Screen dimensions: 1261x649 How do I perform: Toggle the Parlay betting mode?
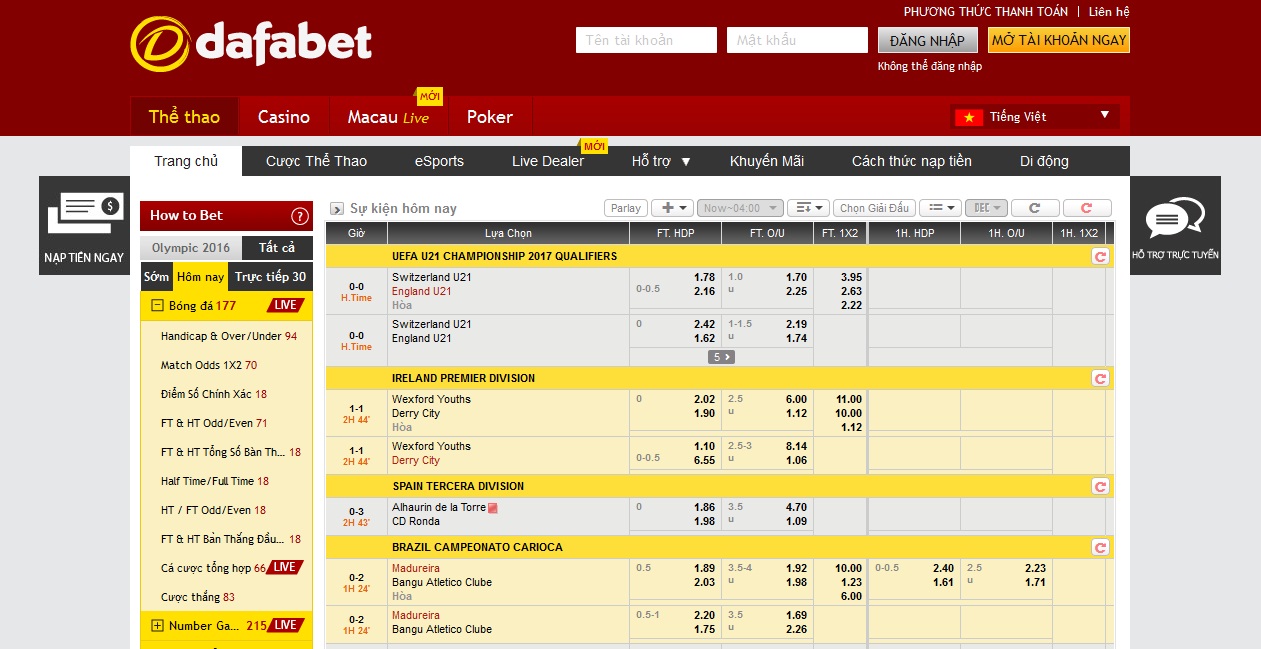(x=624, y=208)
